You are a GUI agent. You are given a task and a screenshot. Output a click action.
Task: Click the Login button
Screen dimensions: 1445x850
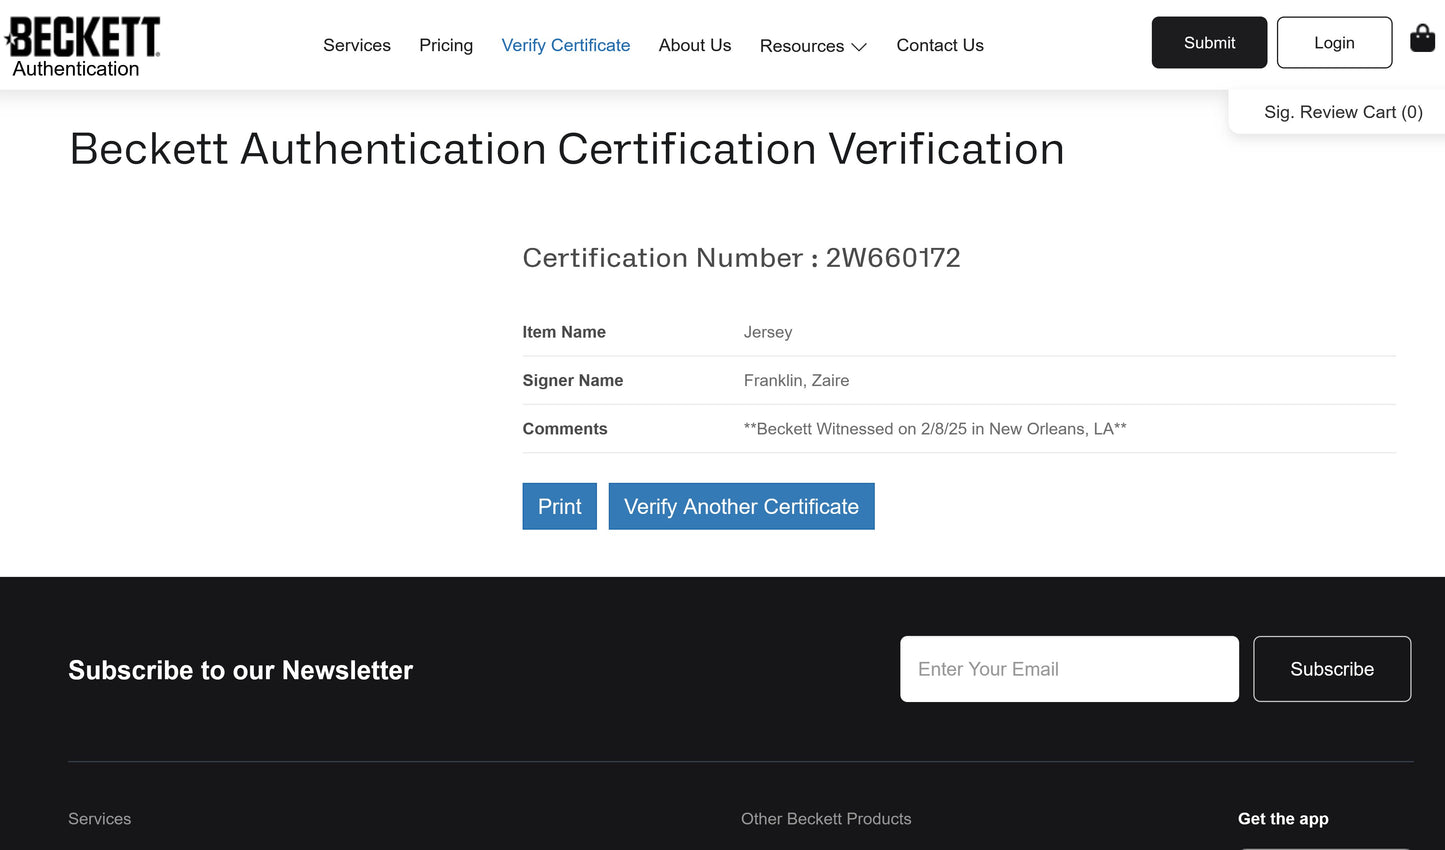point(1334,43)
